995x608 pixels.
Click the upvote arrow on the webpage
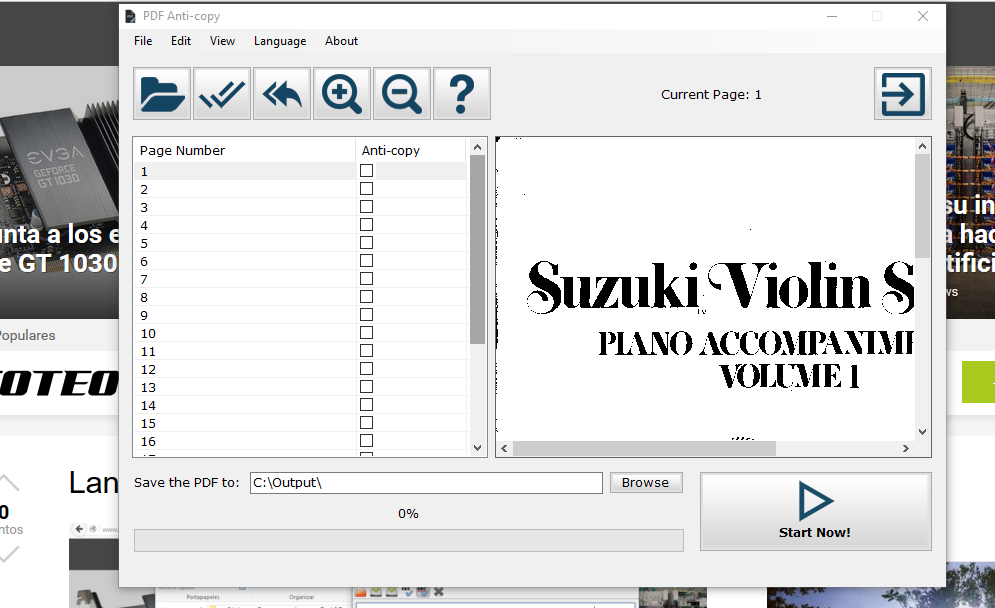point(9,482)
